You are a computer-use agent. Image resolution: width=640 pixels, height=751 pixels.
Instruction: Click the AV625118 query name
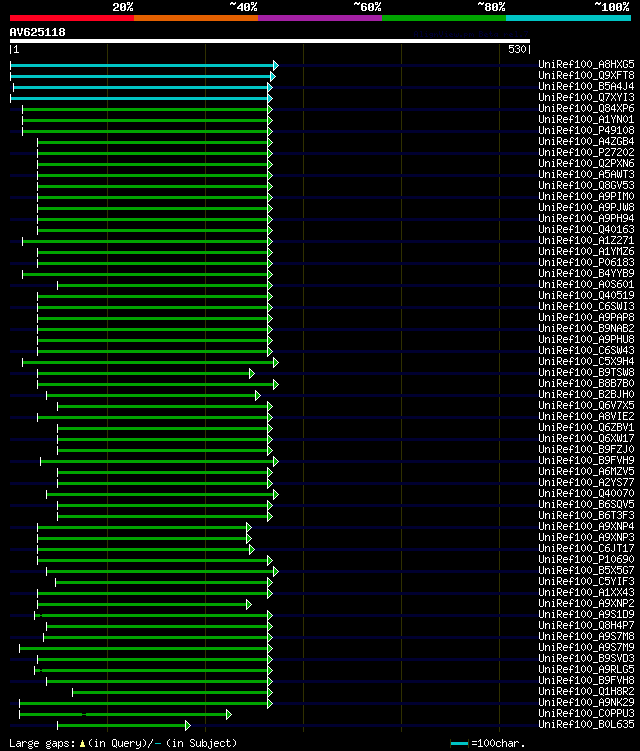point(37,32)
